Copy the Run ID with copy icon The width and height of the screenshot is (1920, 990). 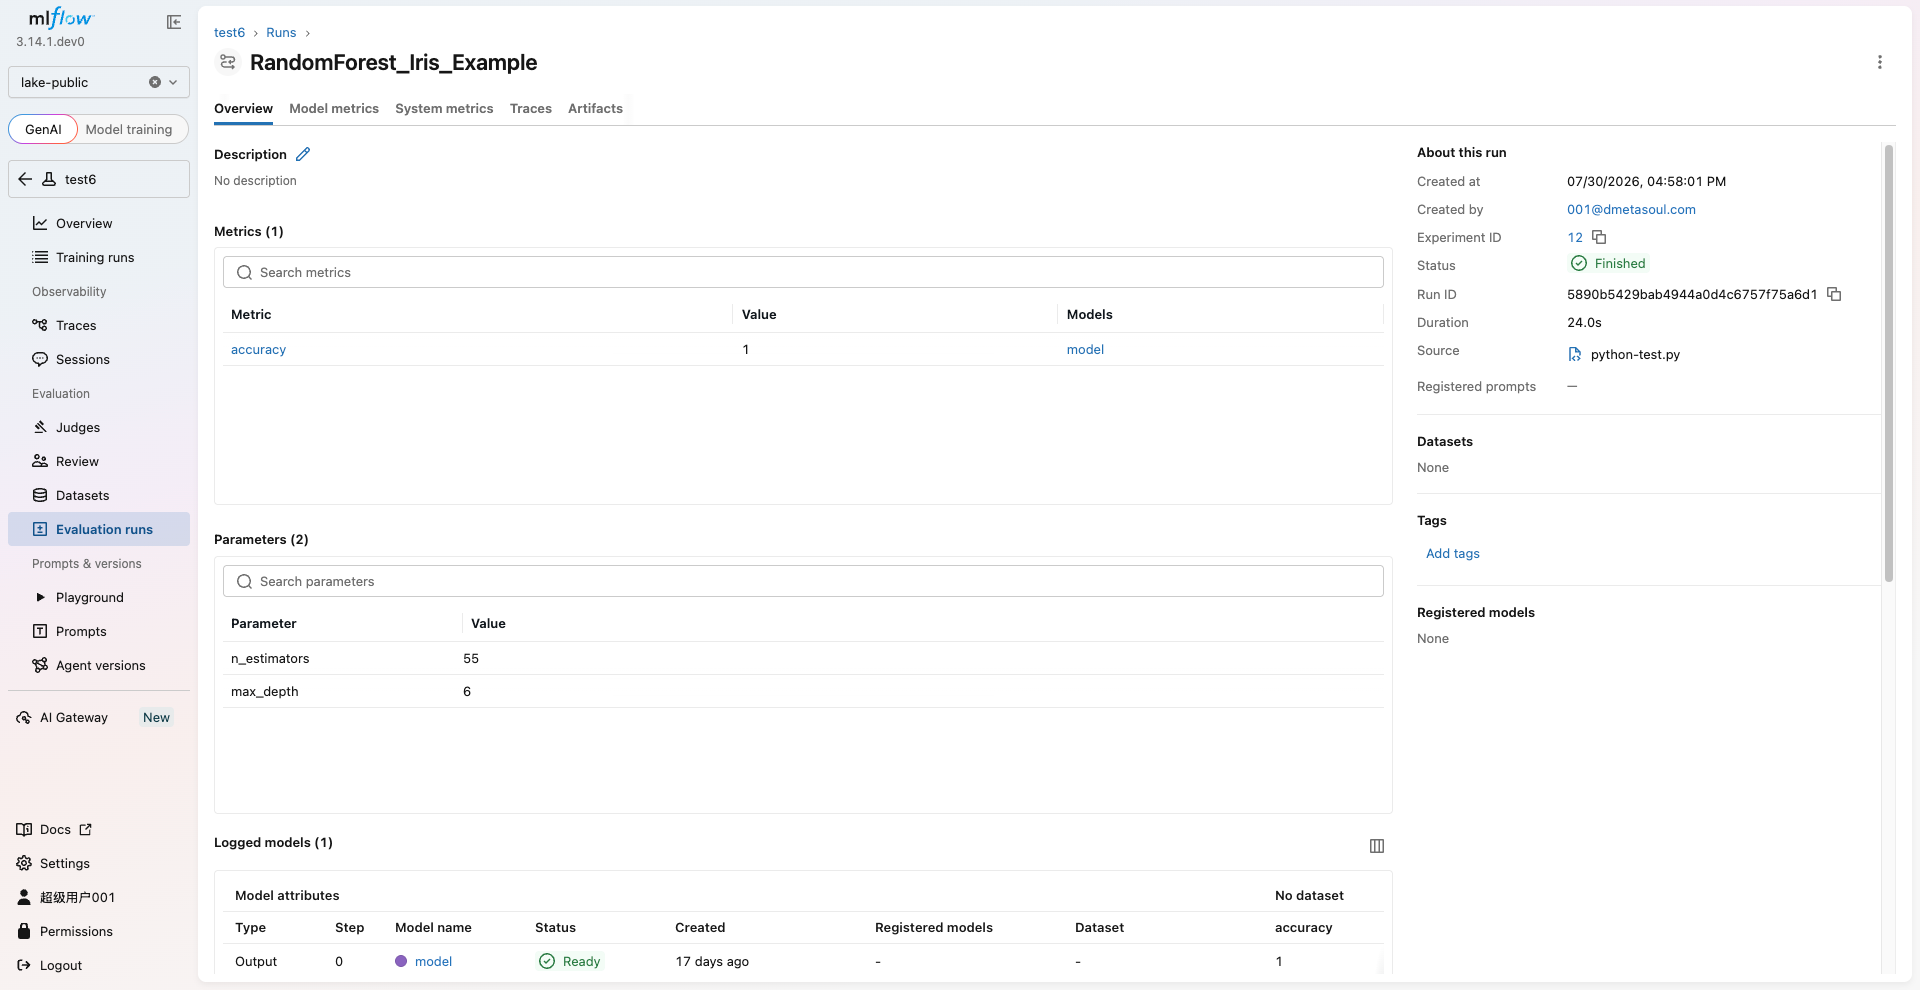(1834, 294)
